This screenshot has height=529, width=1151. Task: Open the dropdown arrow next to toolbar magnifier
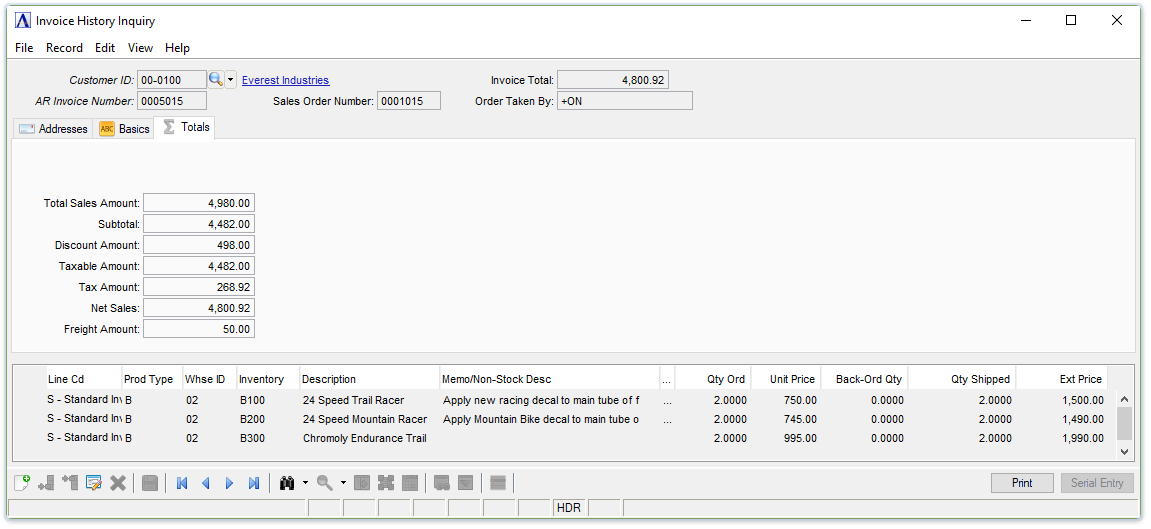tap(342, 483)
